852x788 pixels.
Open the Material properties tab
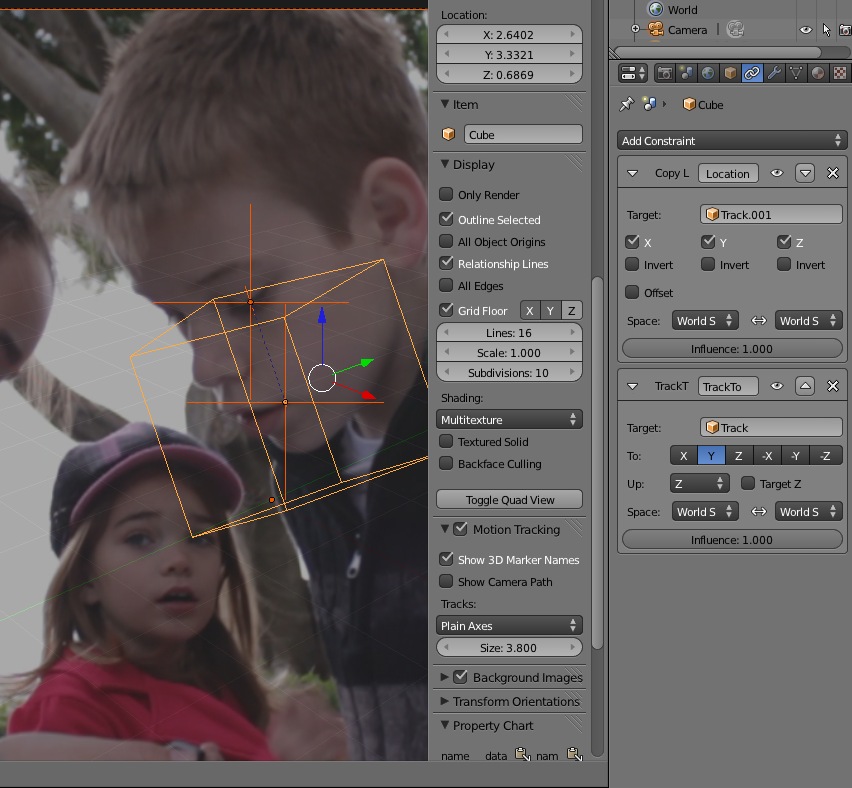tap(818, 73)
